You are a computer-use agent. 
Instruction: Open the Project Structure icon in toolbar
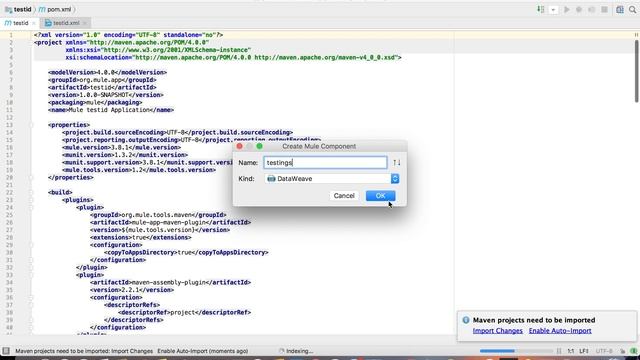click(620, 9)
